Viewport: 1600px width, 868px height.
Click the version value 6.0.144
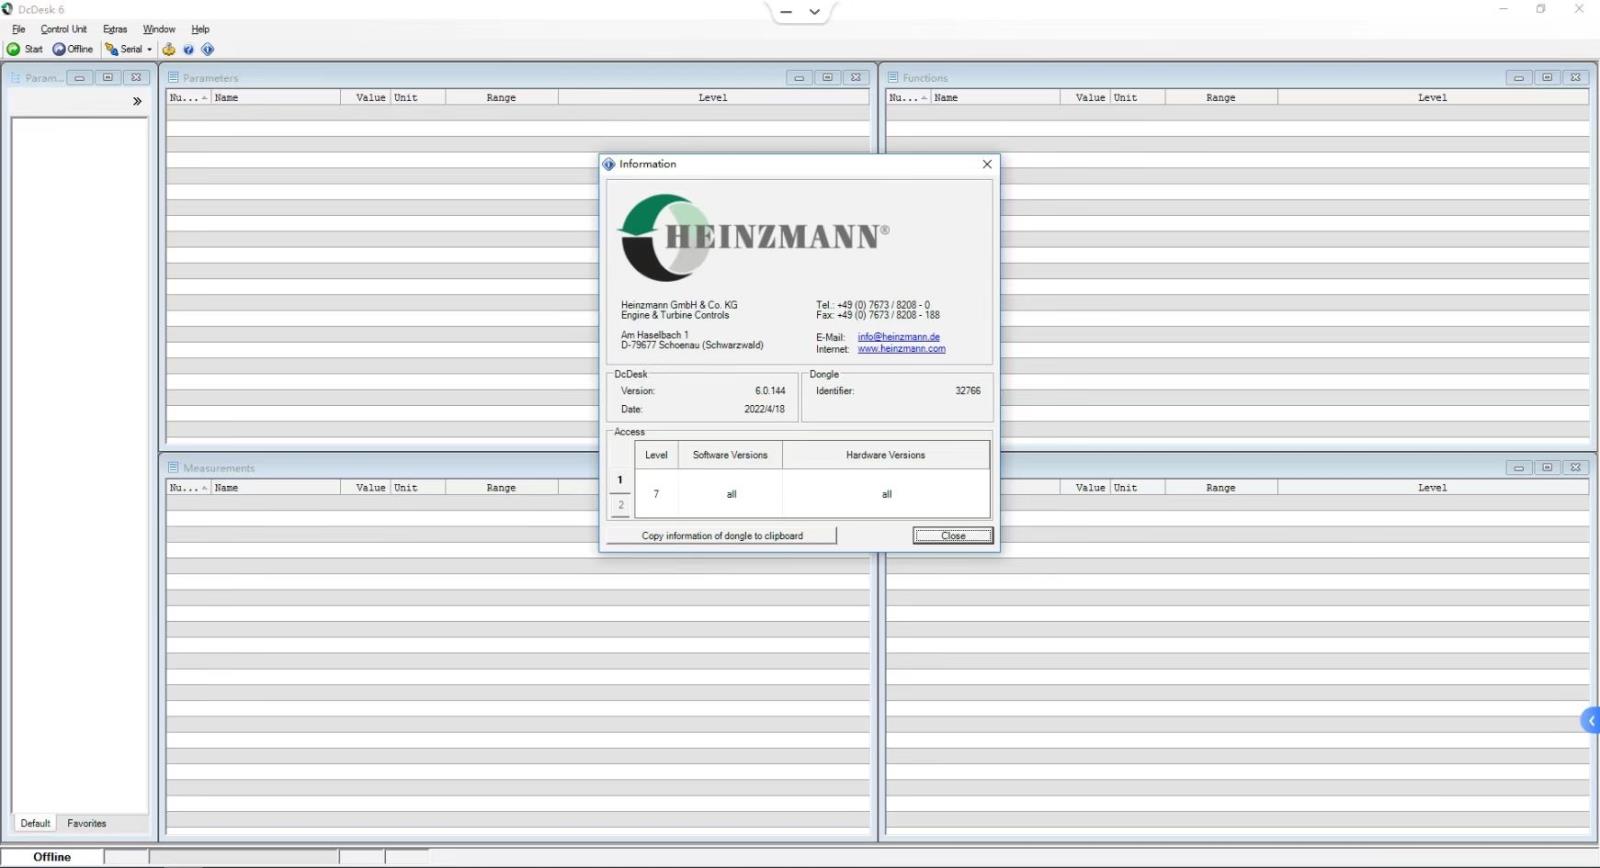770,391
